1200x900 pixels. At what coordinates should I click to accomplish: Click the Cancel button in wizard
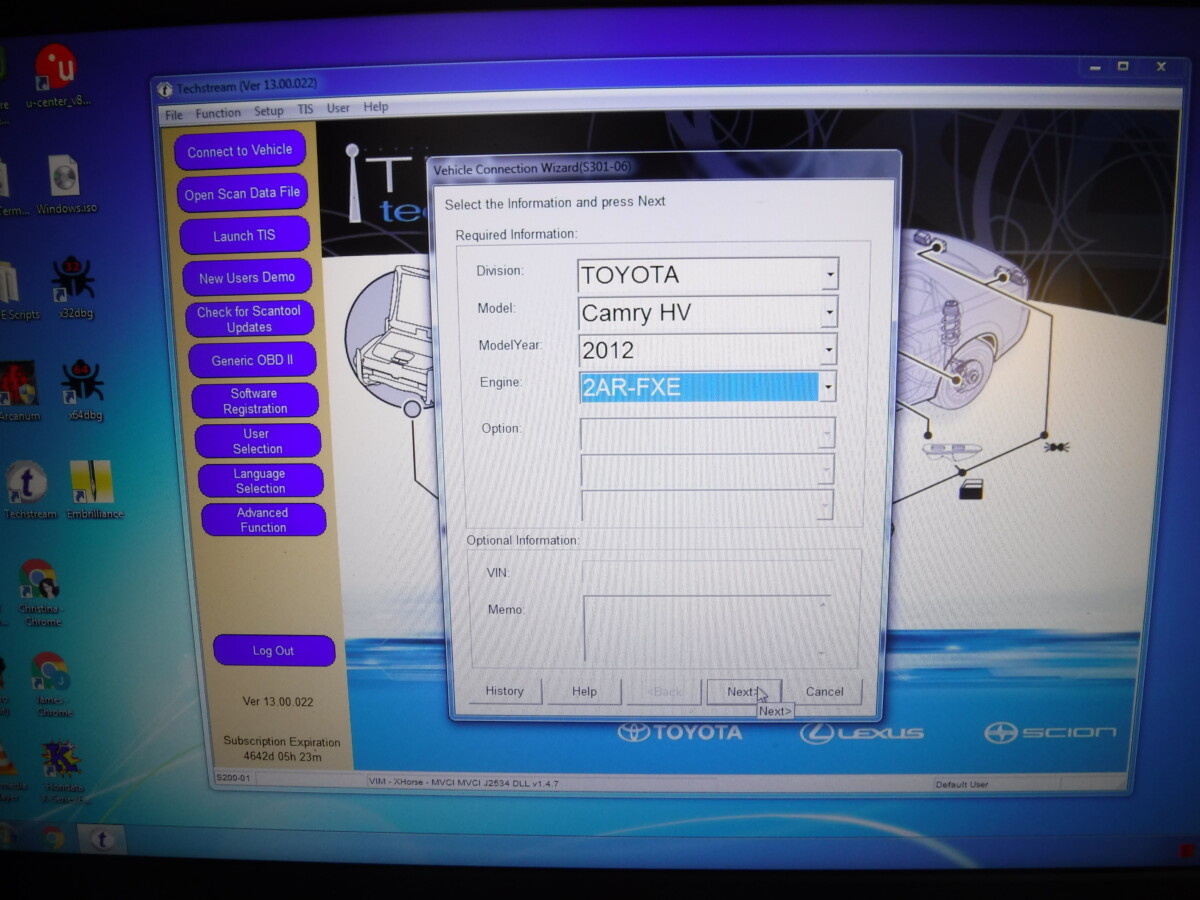[825, 691]
